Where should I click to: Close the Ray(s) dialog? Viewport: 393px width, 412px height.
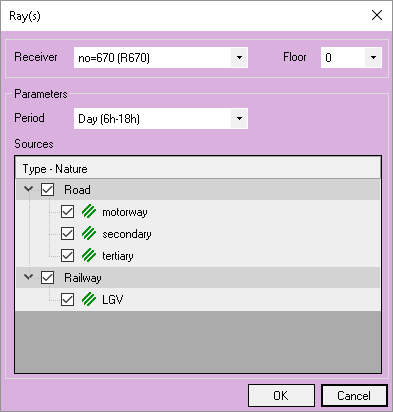[377, 15]
